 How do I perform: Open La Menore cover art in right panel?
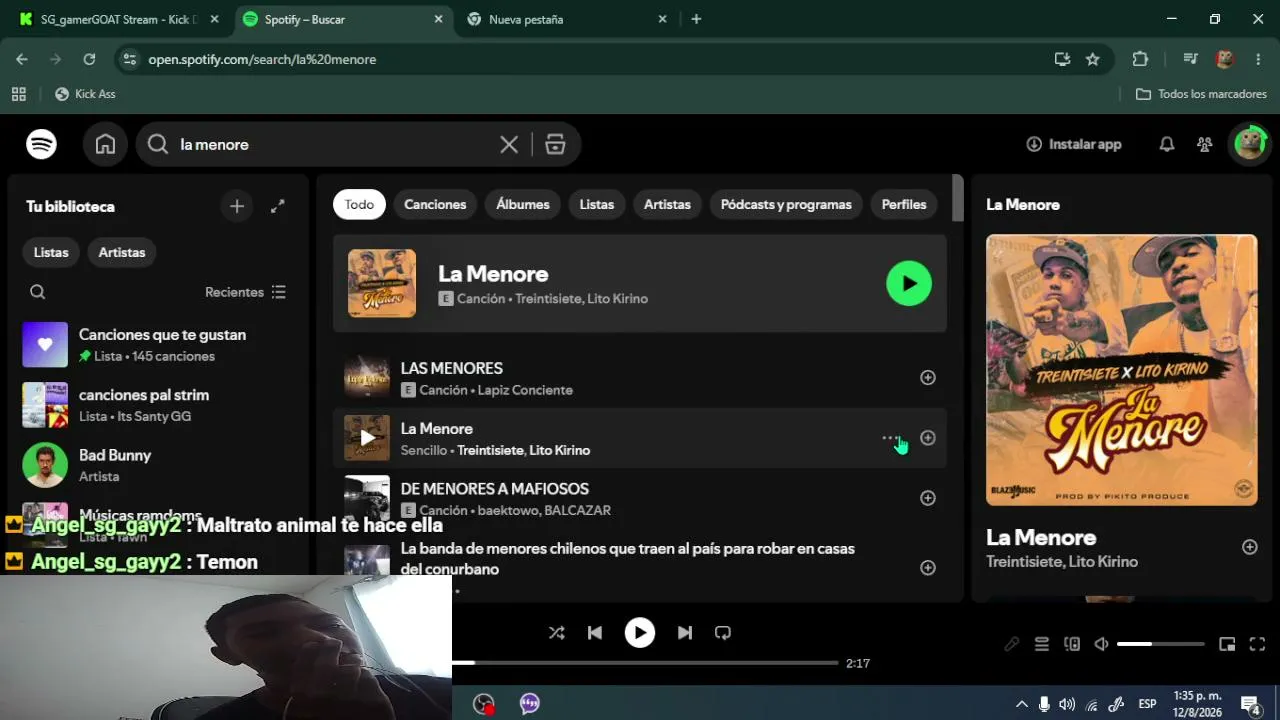(1121, 370)
